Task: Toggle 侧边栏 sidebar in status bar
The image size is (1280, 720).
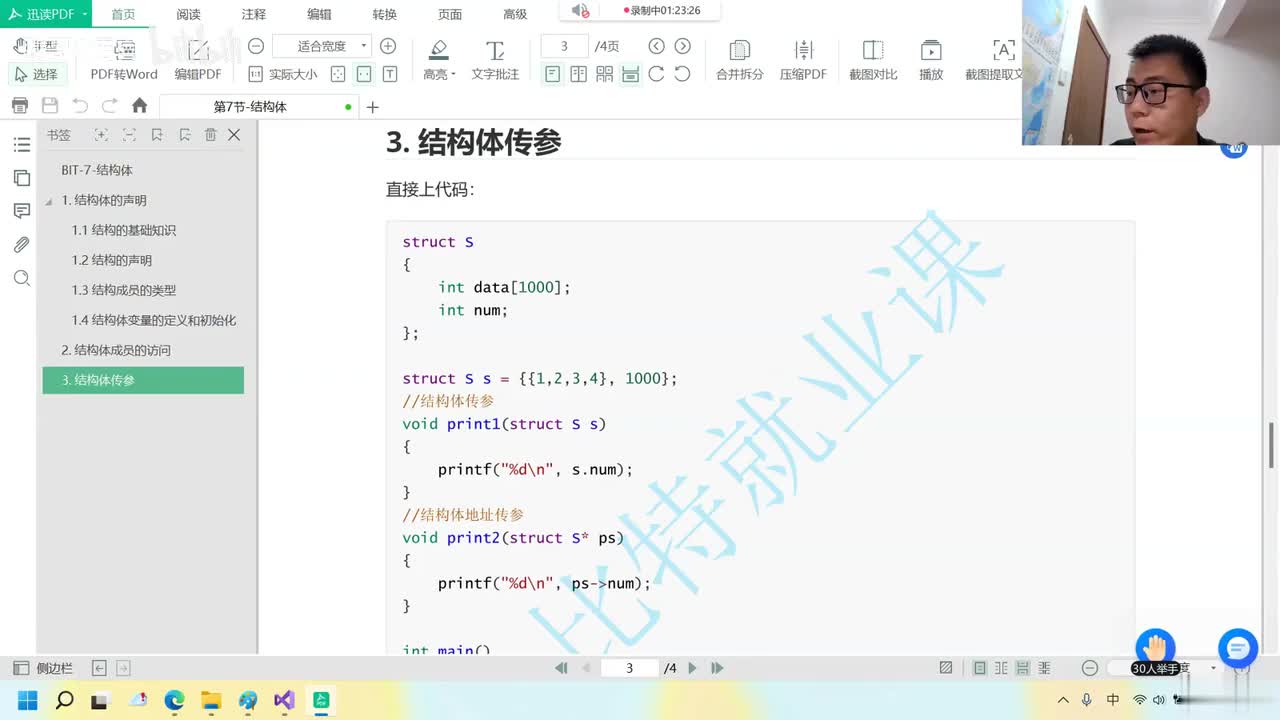Action: pos(43,668)
